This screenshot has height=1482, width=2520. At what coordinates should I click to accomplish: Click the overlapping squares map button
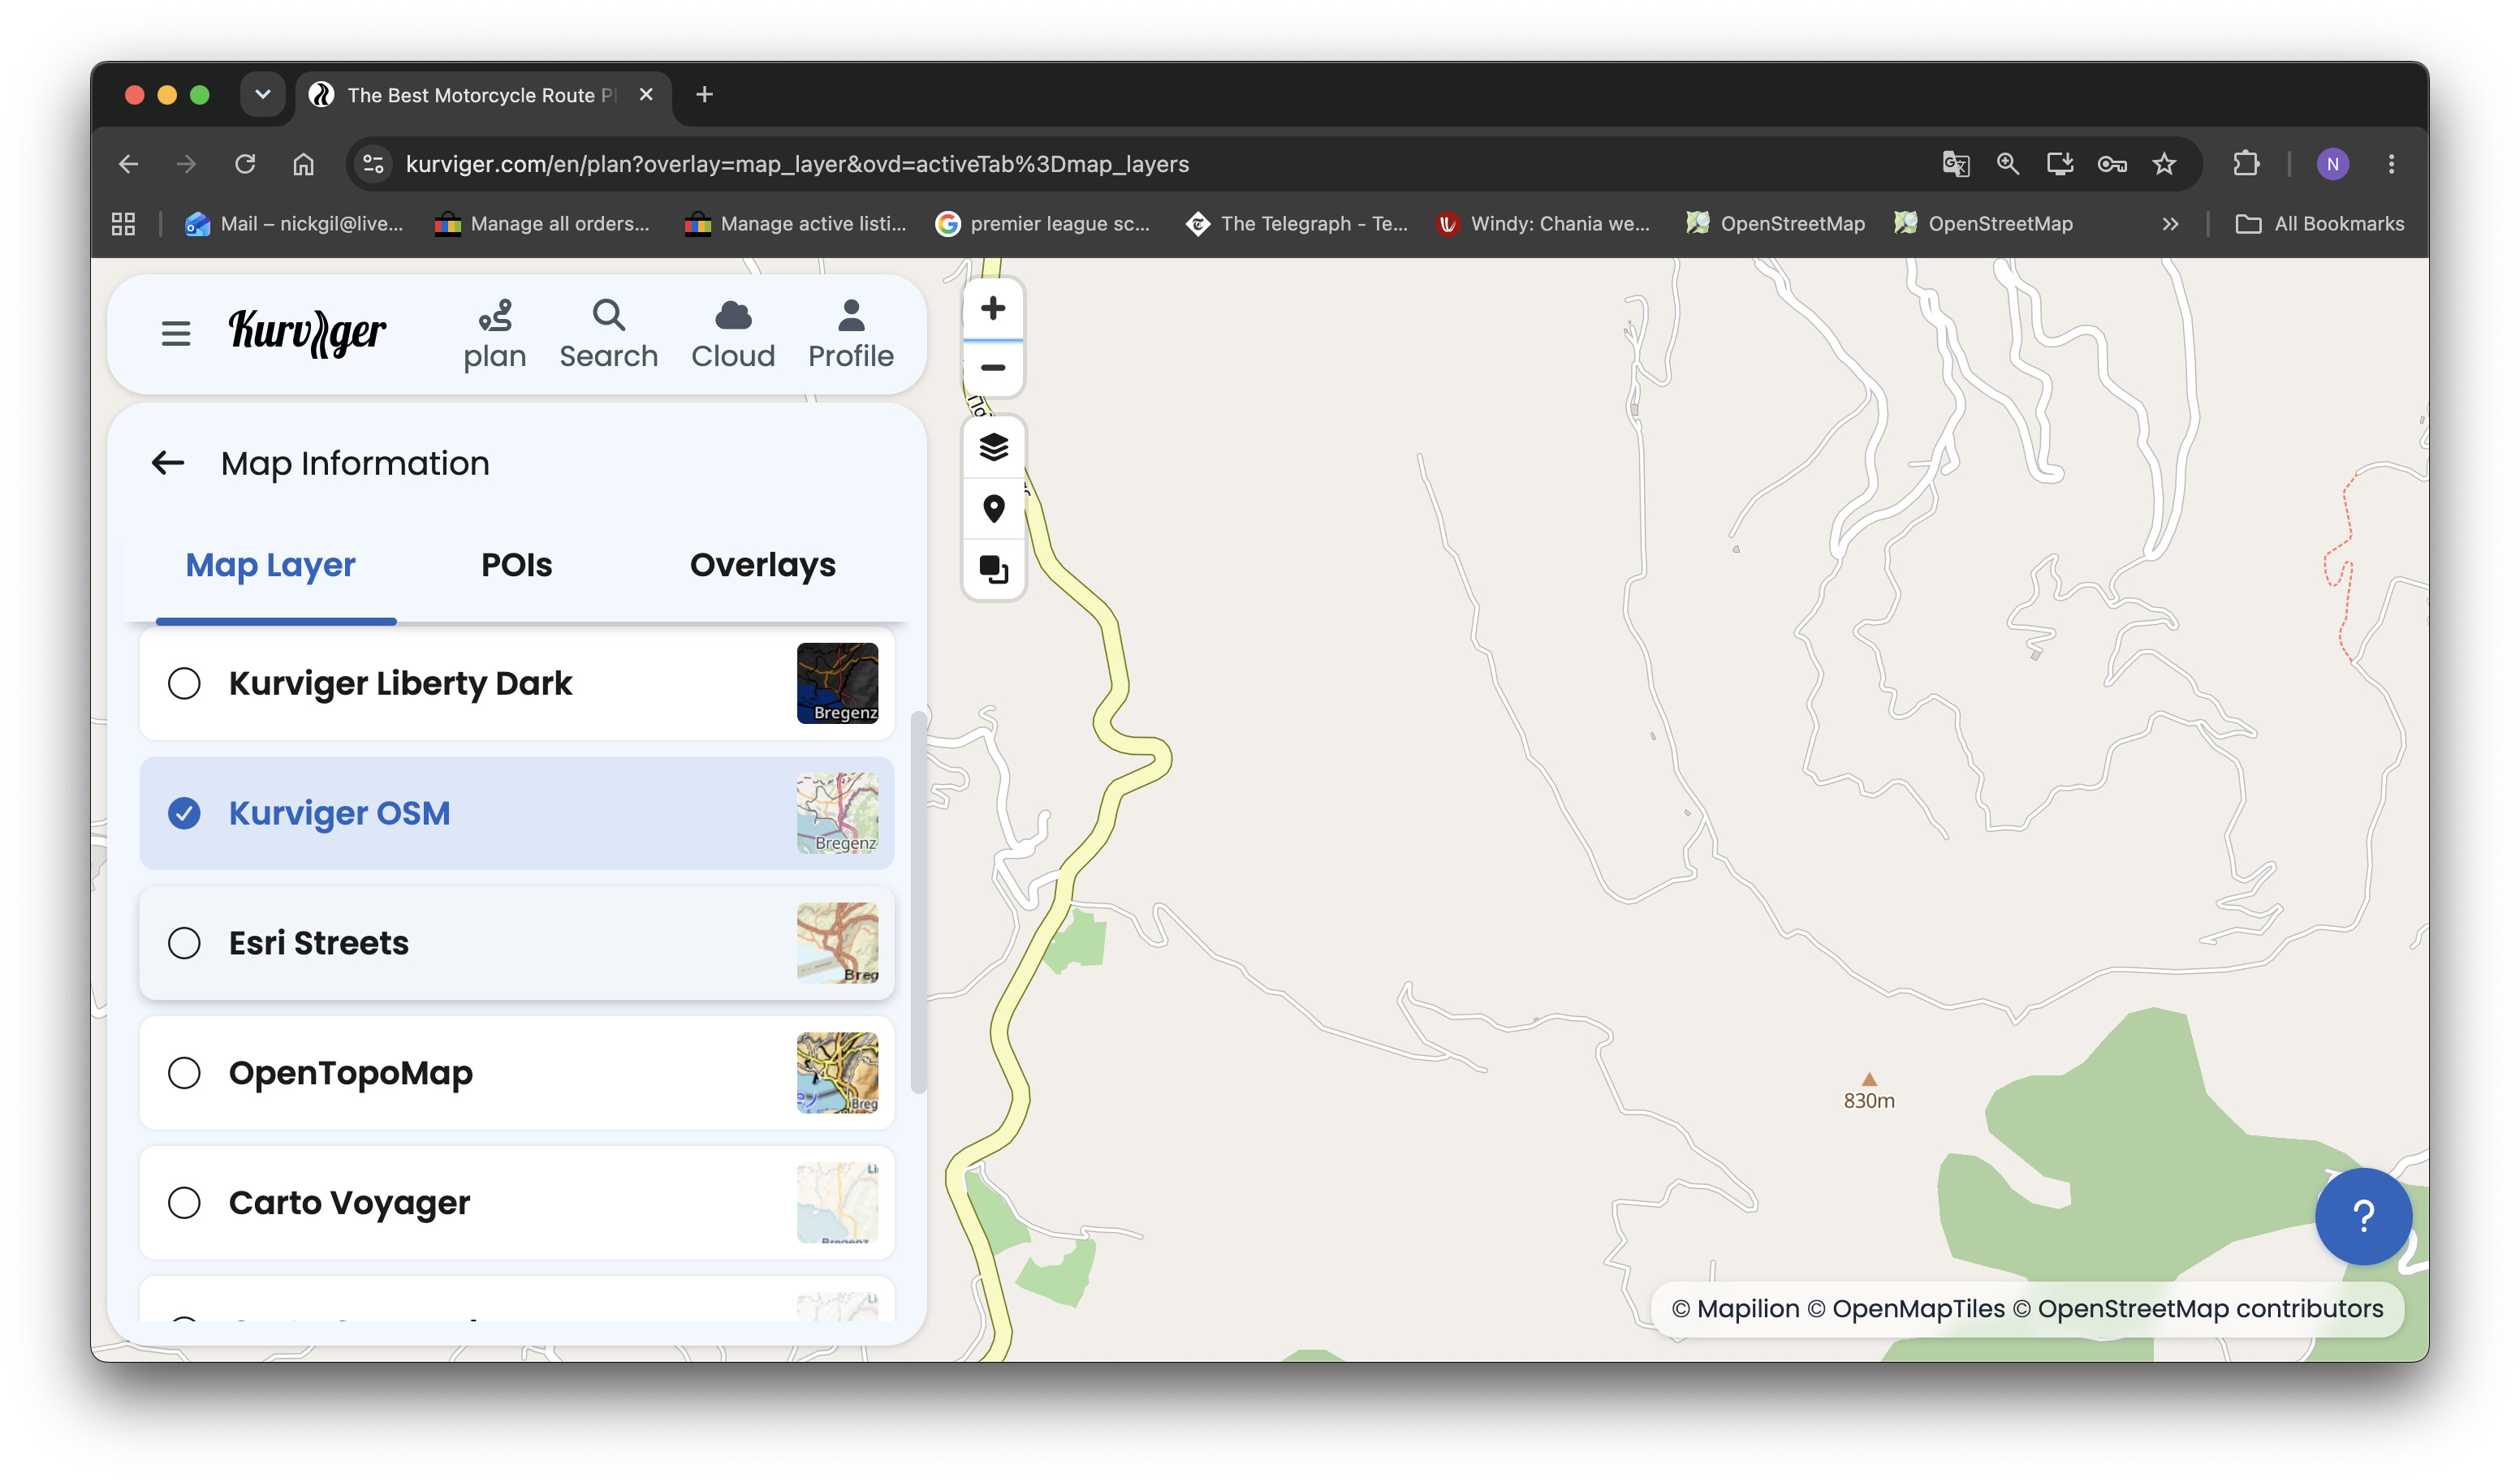[993, 569]
